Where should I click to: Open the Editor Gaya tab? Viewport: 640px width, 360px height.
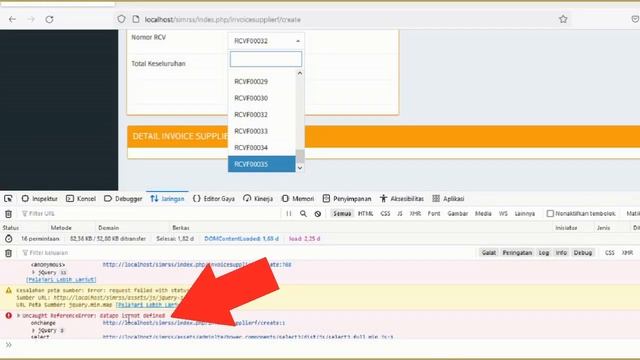214,199
